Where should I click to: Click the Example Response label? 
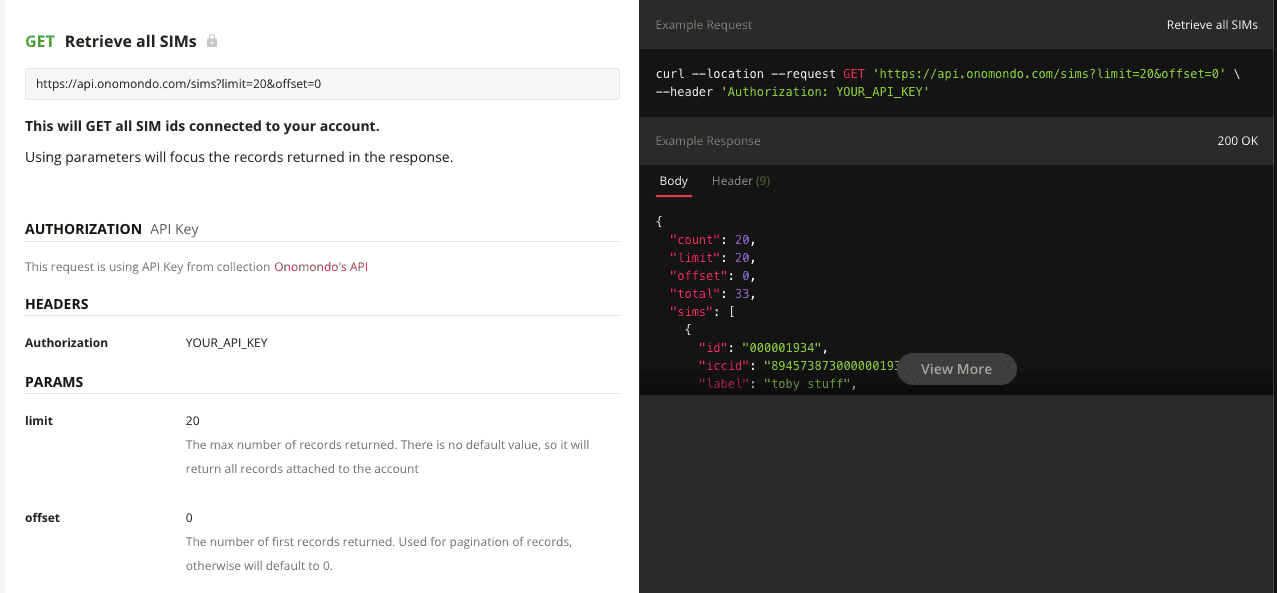pyautogui.click(x=708, y=141)
